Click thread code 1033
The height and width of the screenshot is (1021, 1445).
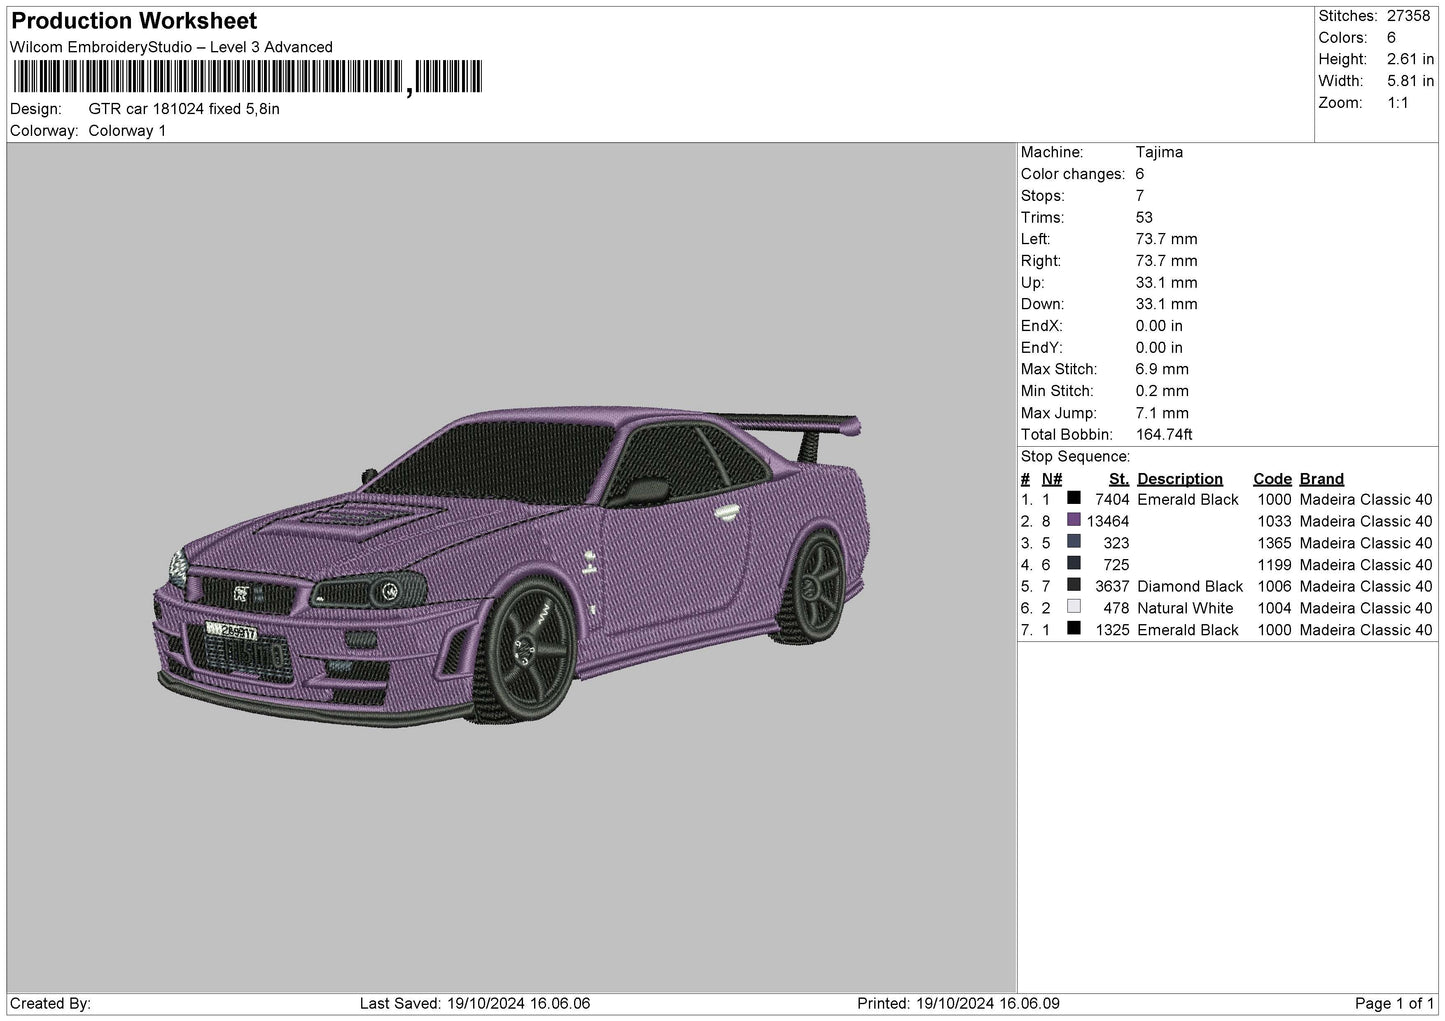pyautogui.click(x=1275, y=521)
